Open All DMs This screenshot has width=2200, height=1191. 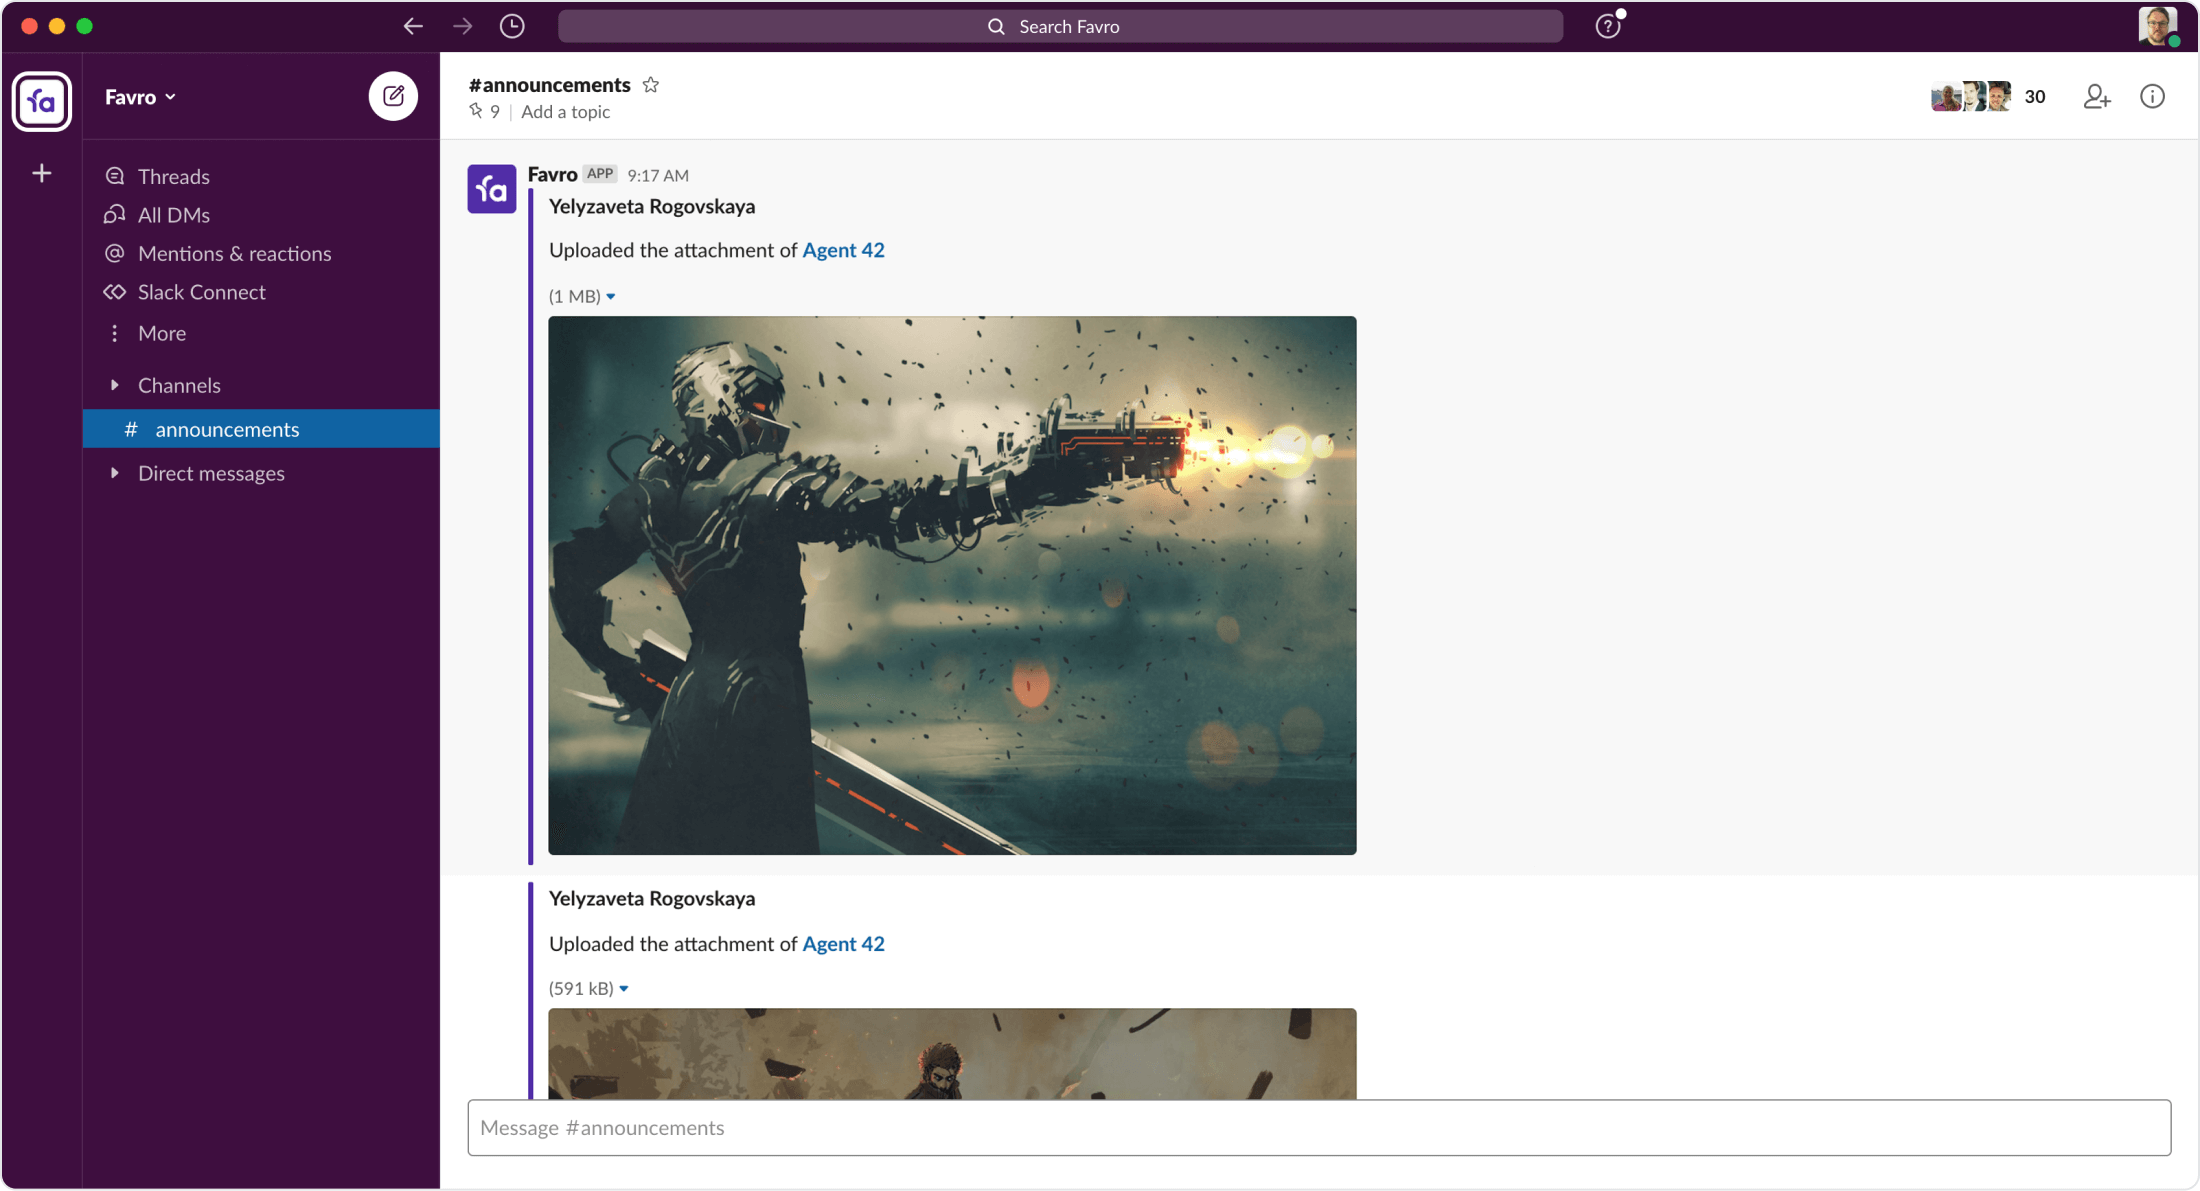(174, 214)
